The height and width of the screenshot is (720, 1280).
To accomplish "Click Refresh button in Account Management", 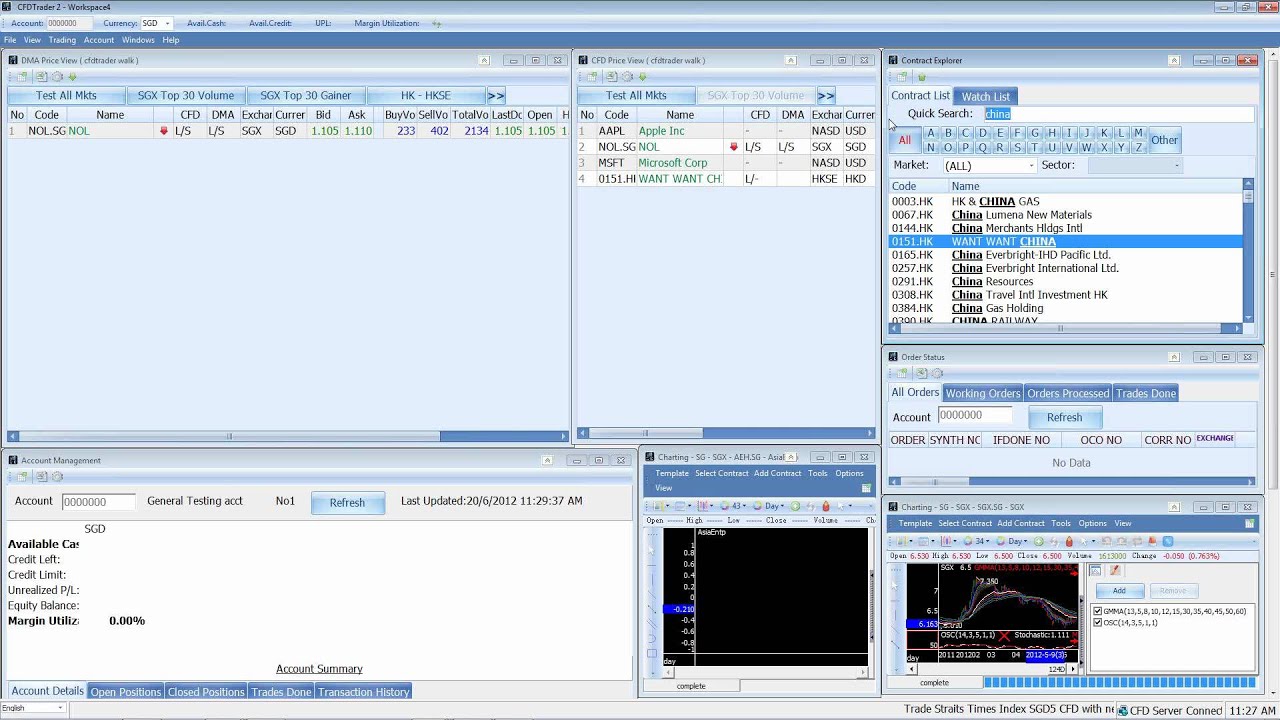I will click(x=347, y=502).
